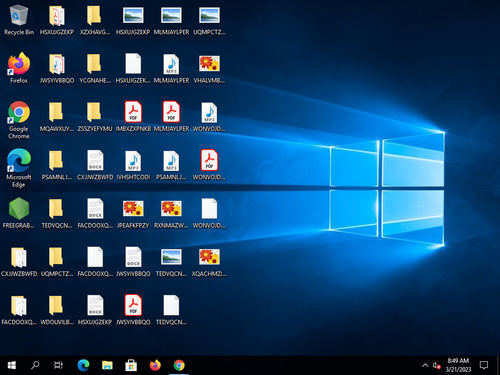Select the Recycle Bin desktop icon

pos(19,20)
